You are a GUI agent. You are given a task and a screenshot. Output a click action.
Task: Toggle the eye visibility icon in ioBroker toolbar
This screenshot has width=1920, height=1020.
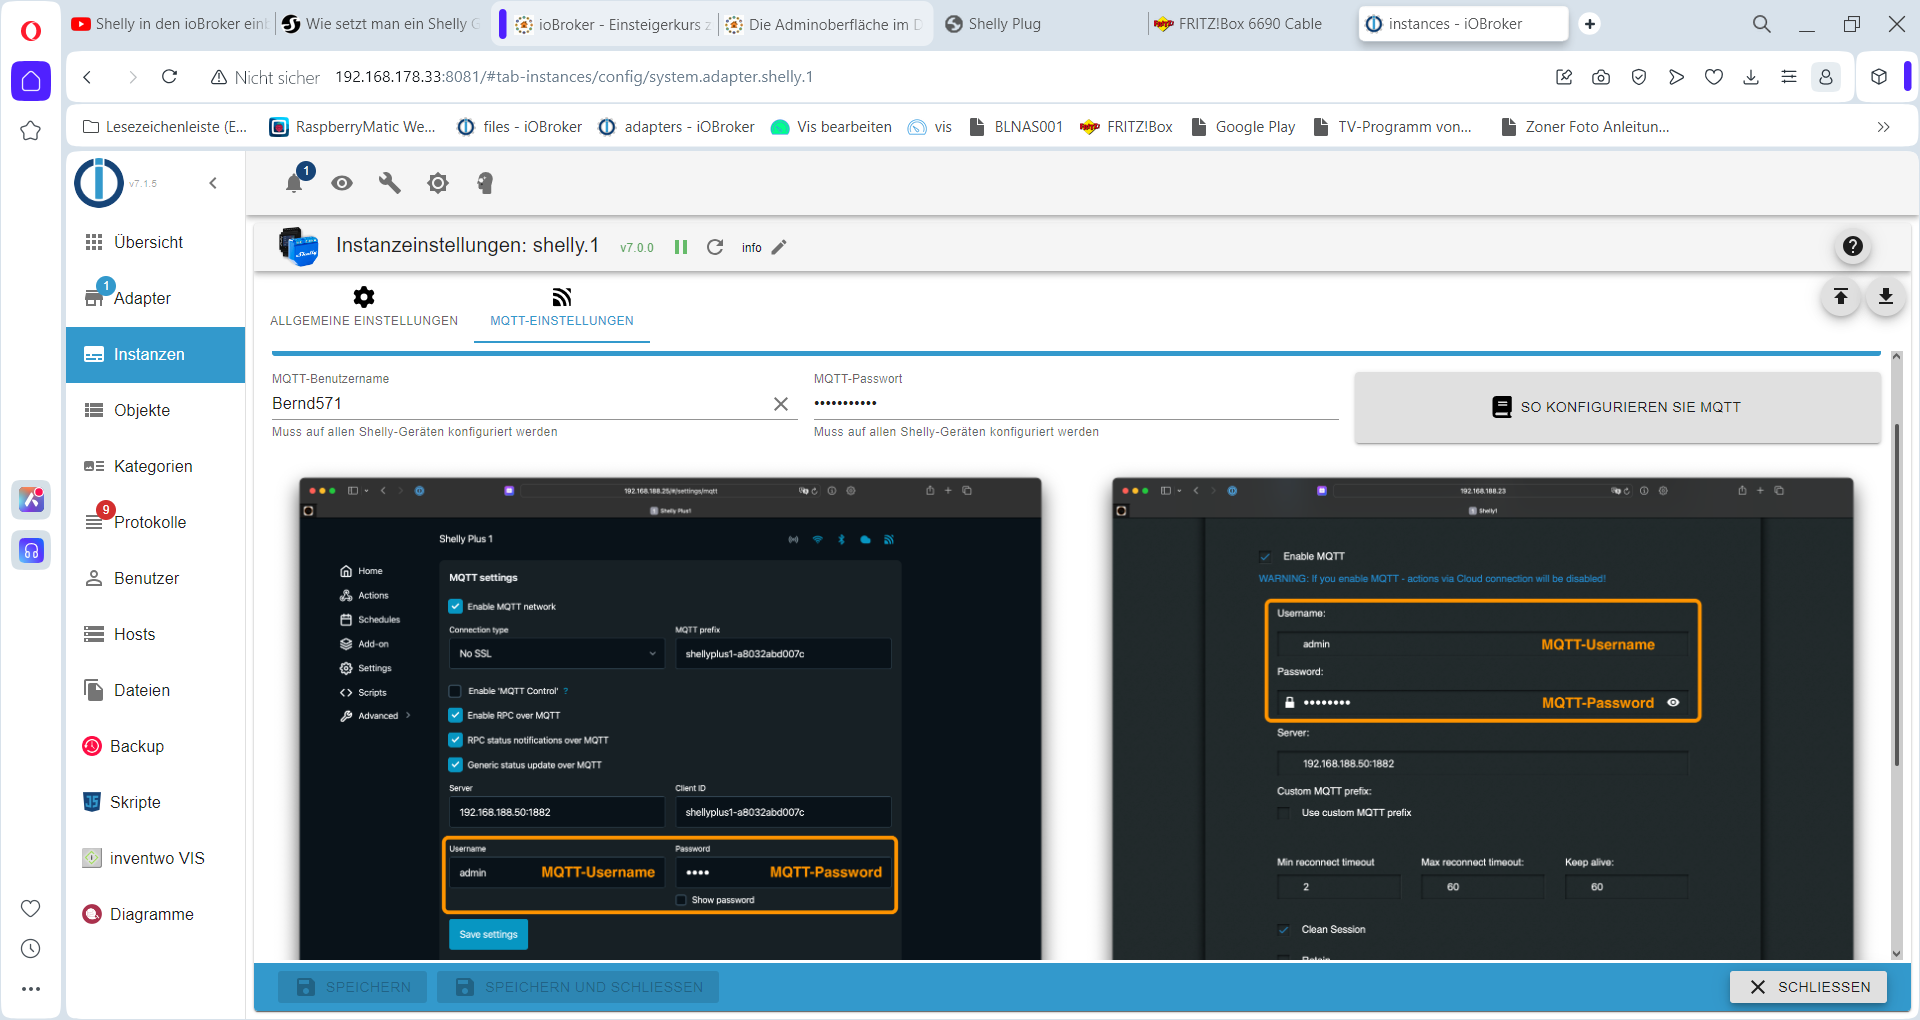point(342,183)
